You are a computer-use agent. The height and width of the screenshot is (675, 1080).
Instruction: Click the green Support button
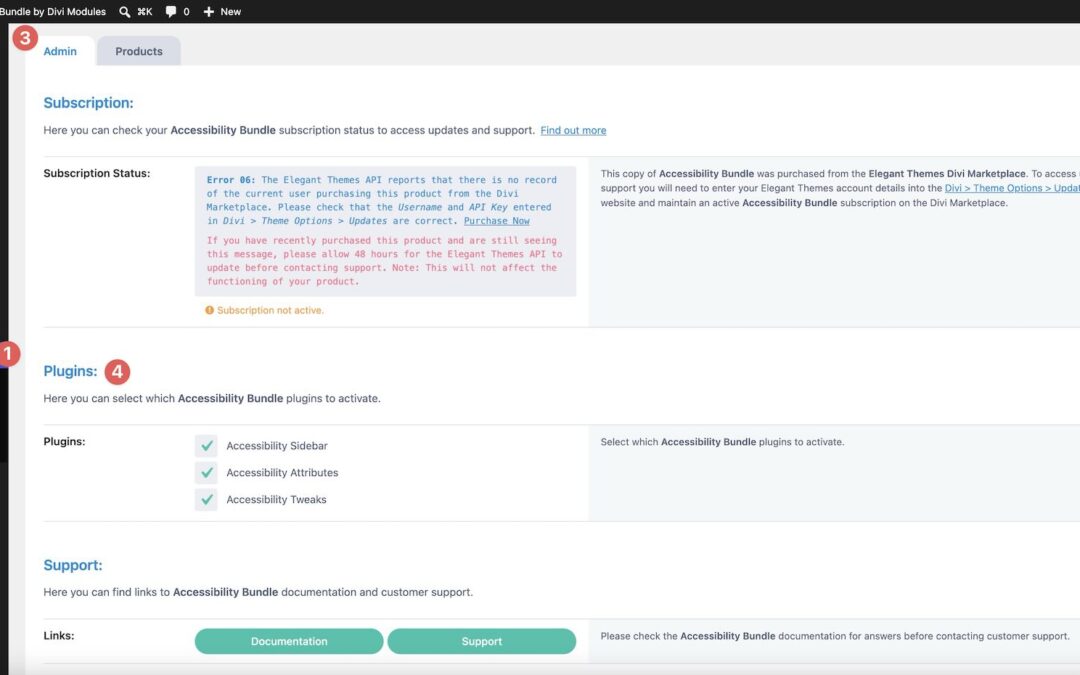[481, 641]
